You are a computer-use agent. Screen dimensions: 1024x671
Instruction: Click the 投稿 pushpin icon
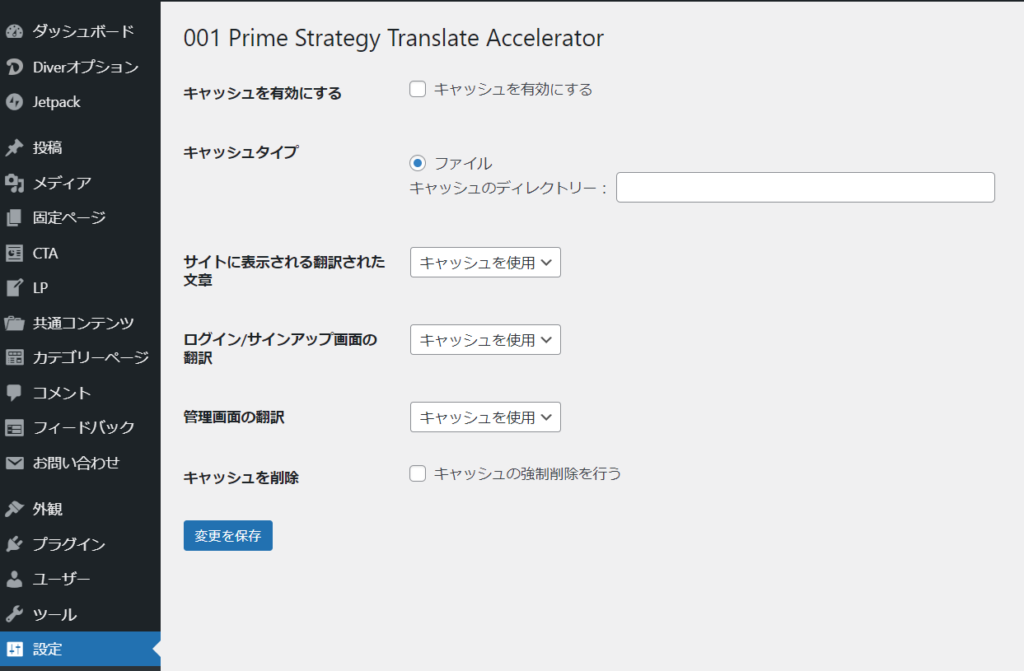[14, 148]
